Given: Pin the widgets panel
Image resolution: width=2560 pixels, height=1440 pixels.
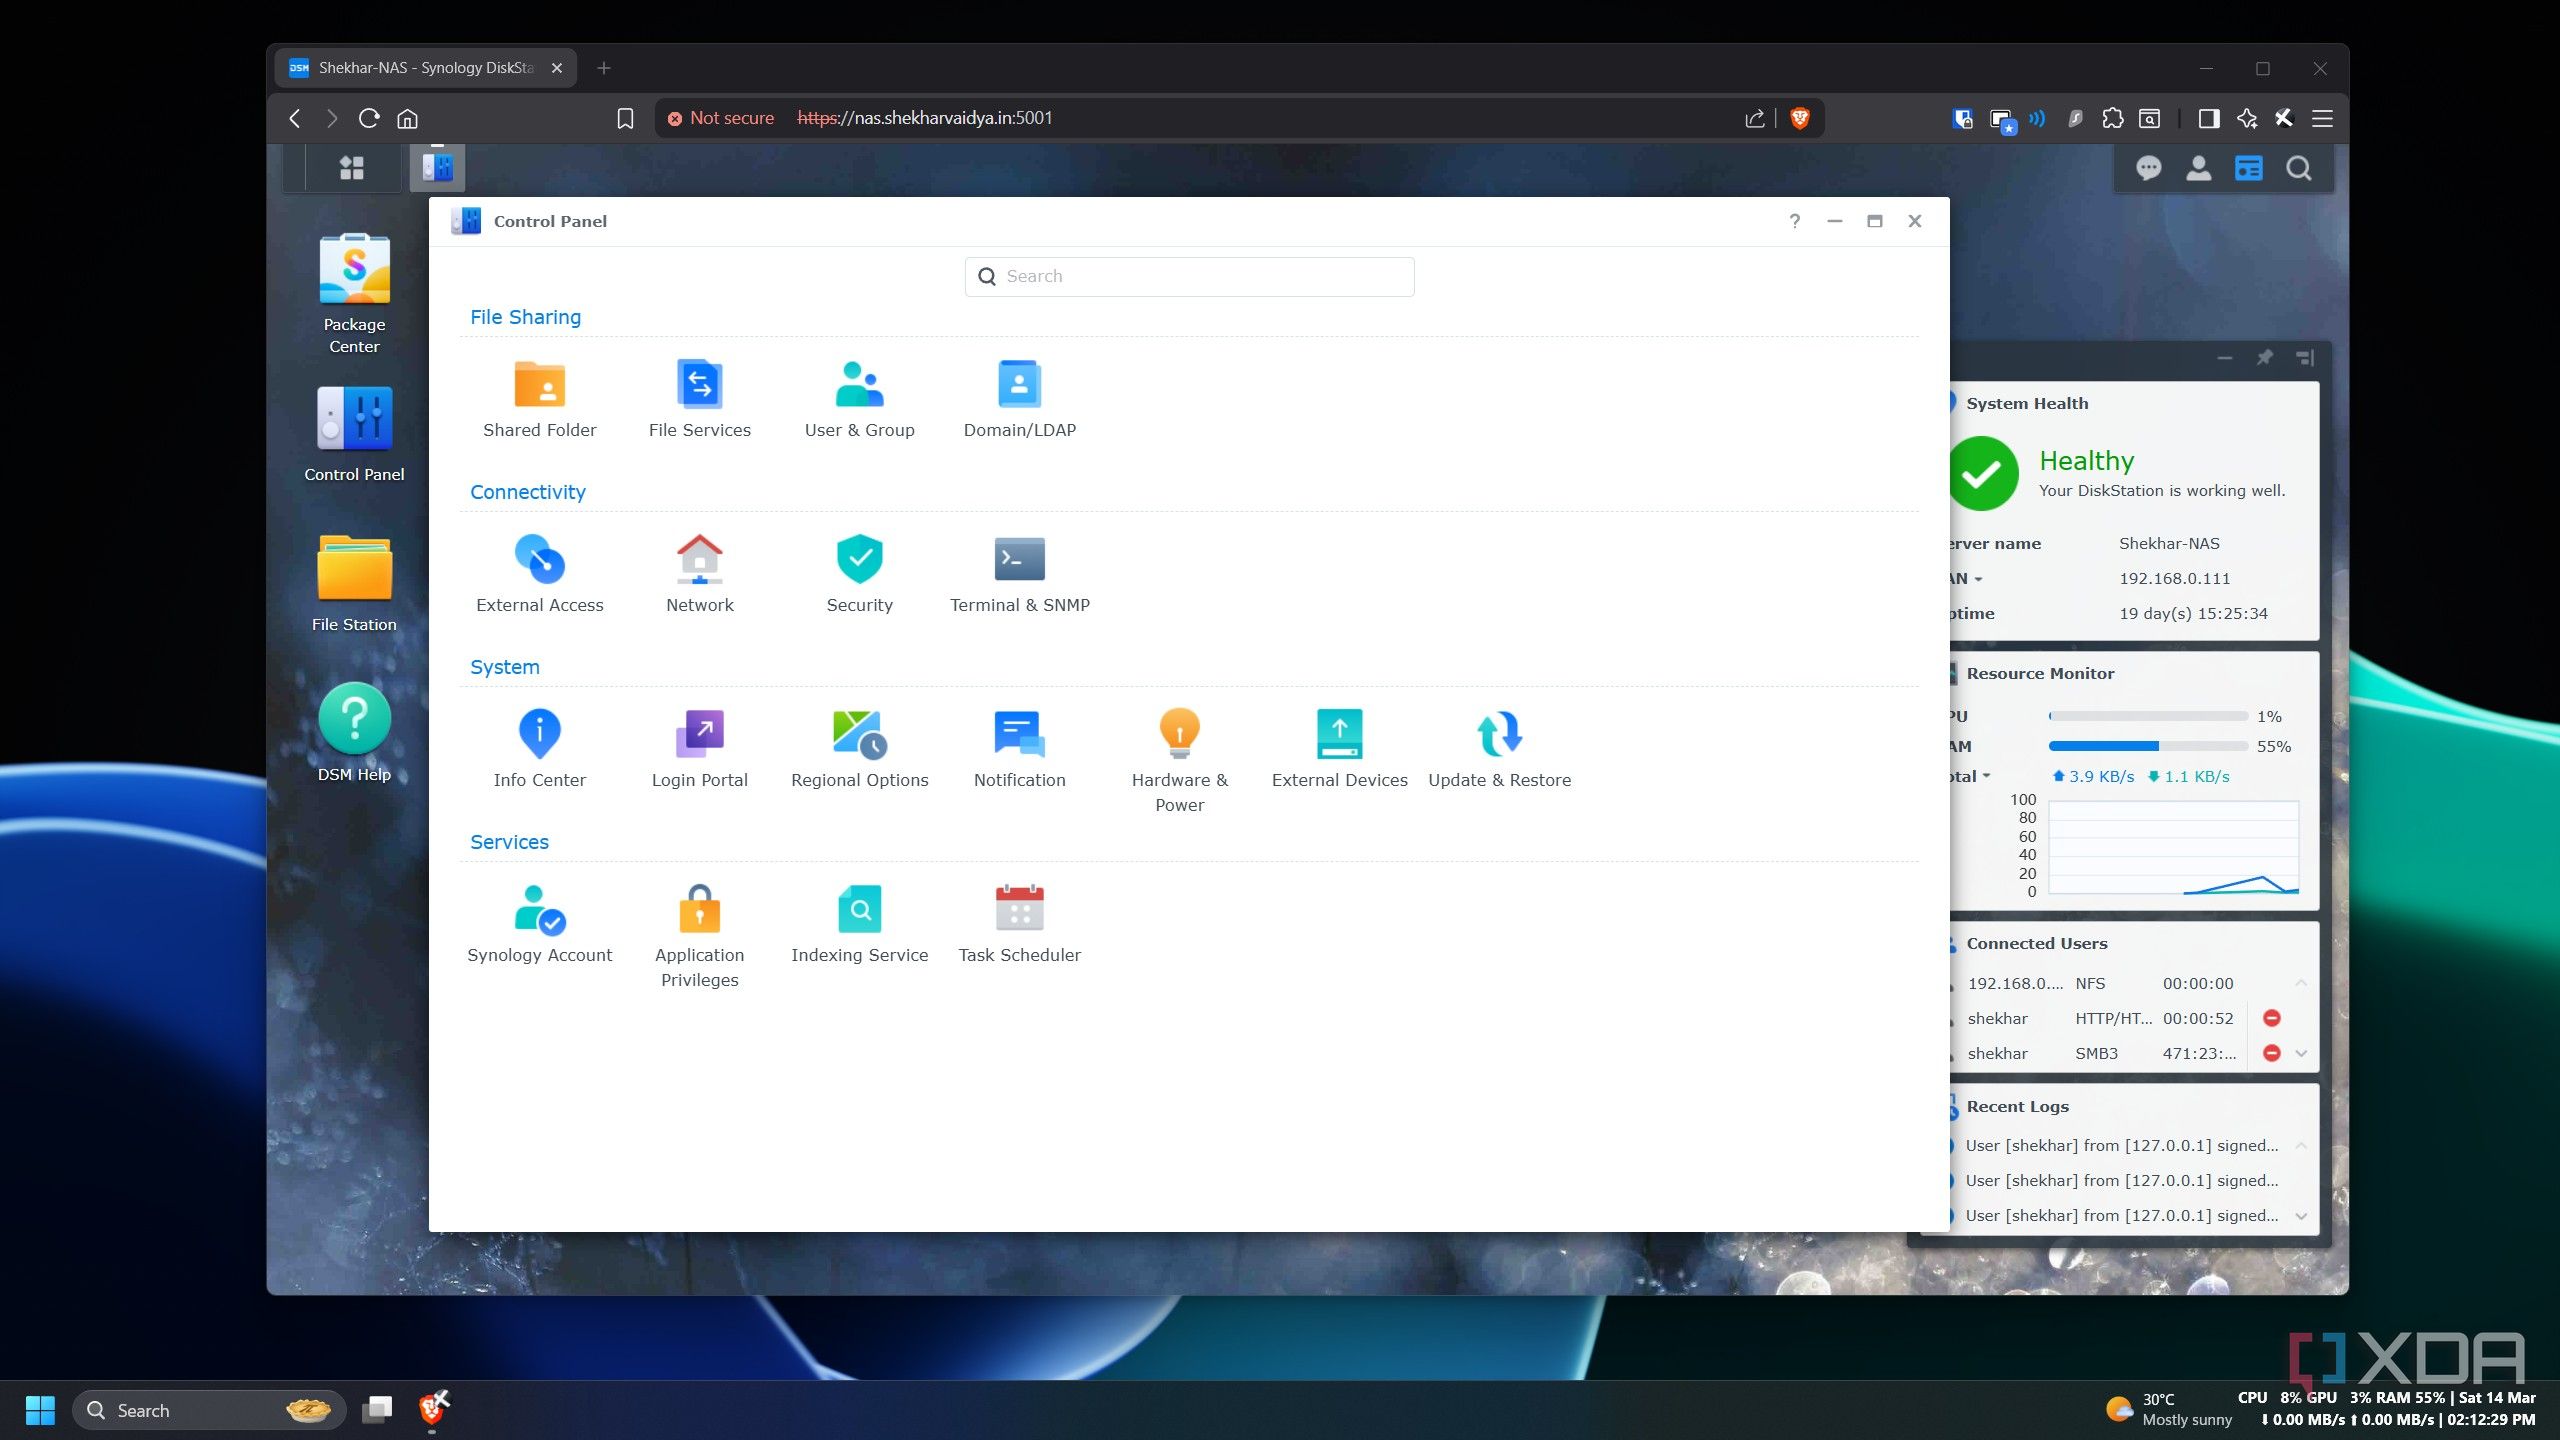Looking at the screenshot, I should point(2264,357).
